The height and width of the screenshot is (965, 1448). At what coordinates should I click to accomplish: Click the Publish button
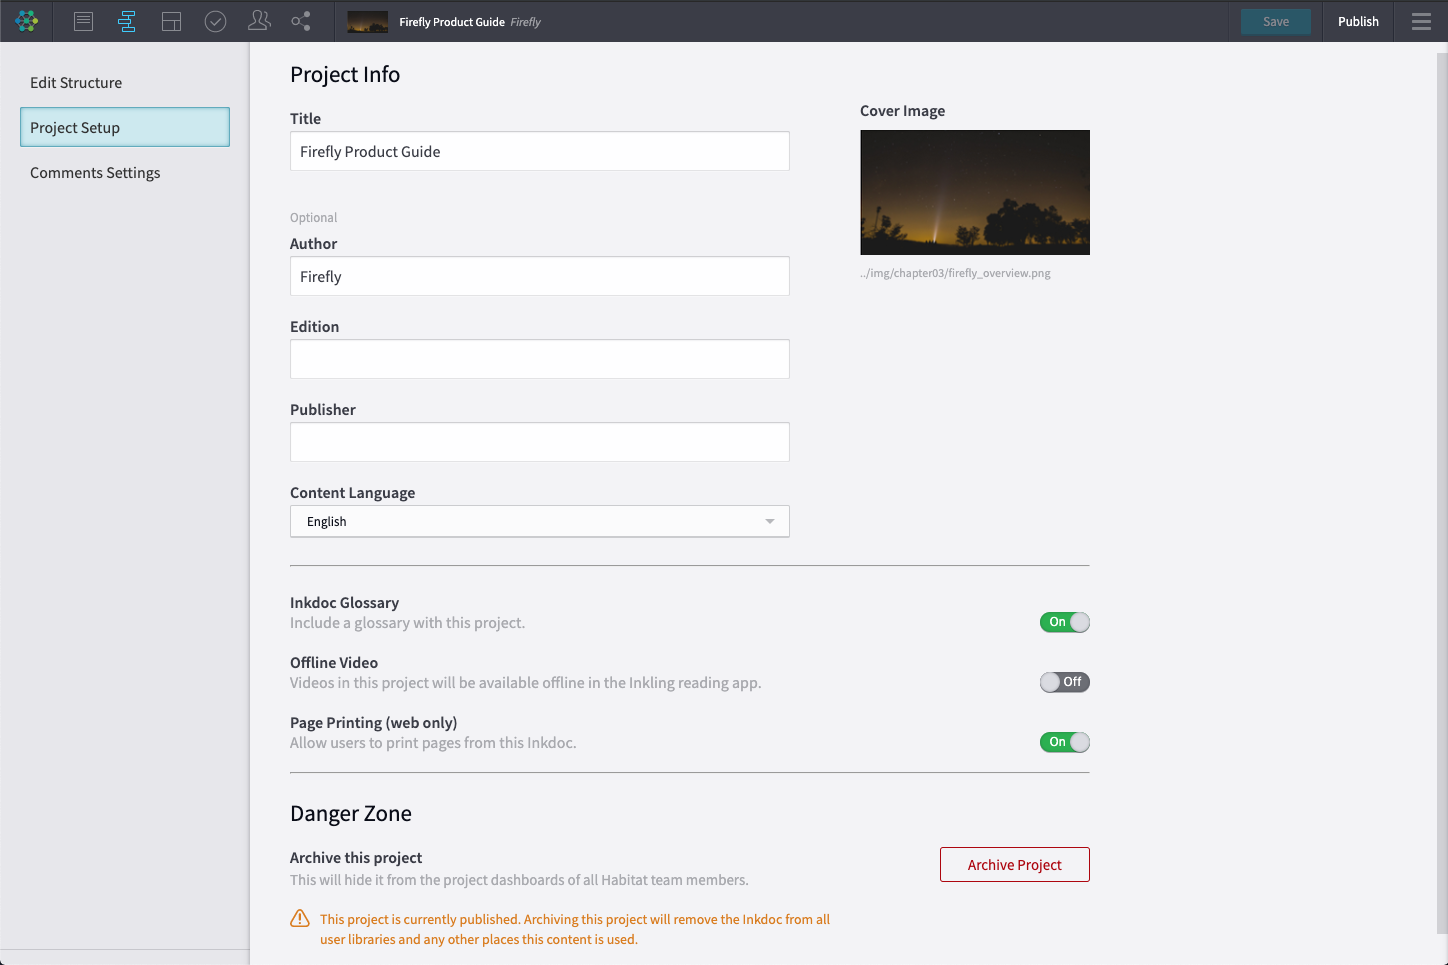1357,21
